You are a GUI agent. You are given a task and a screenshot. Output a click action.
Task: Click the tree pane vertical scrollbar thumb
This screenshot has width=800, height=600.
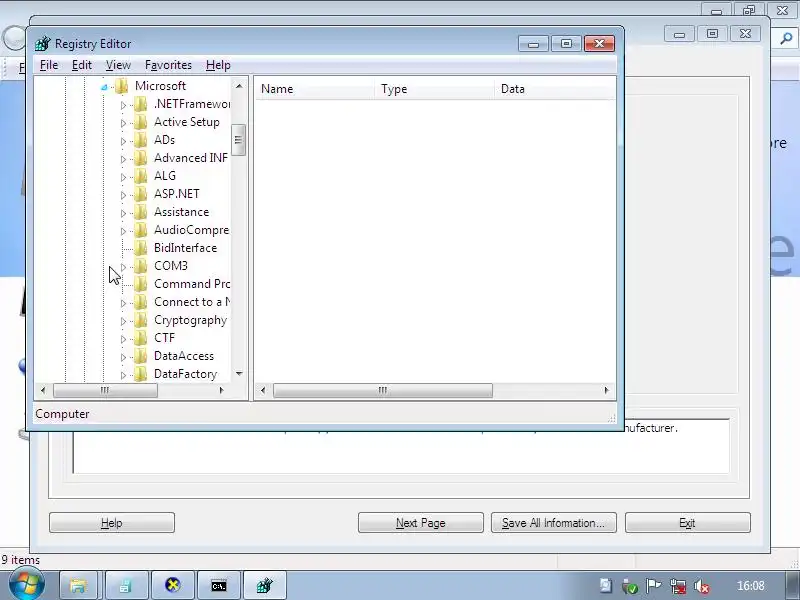tap(238, 140)
